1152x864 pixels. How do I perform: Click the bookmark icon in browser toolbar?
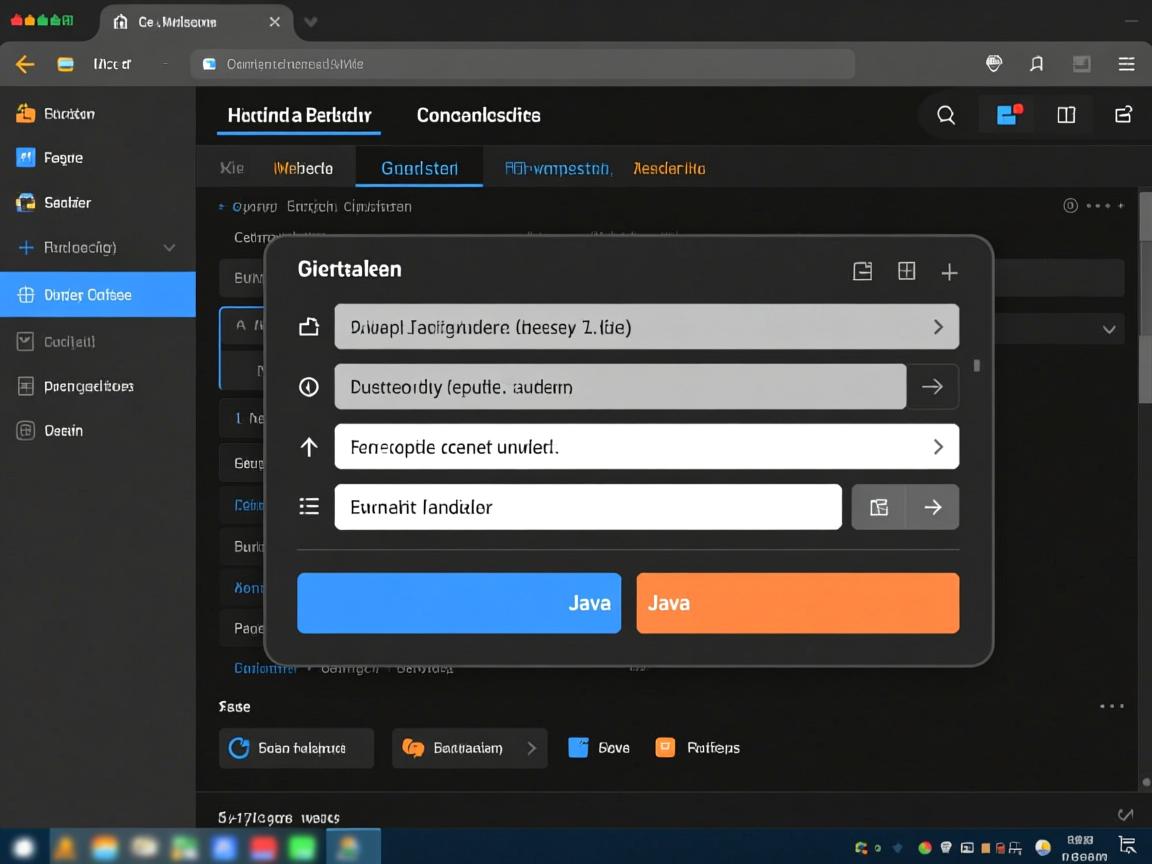click(x=1037, y=64)
